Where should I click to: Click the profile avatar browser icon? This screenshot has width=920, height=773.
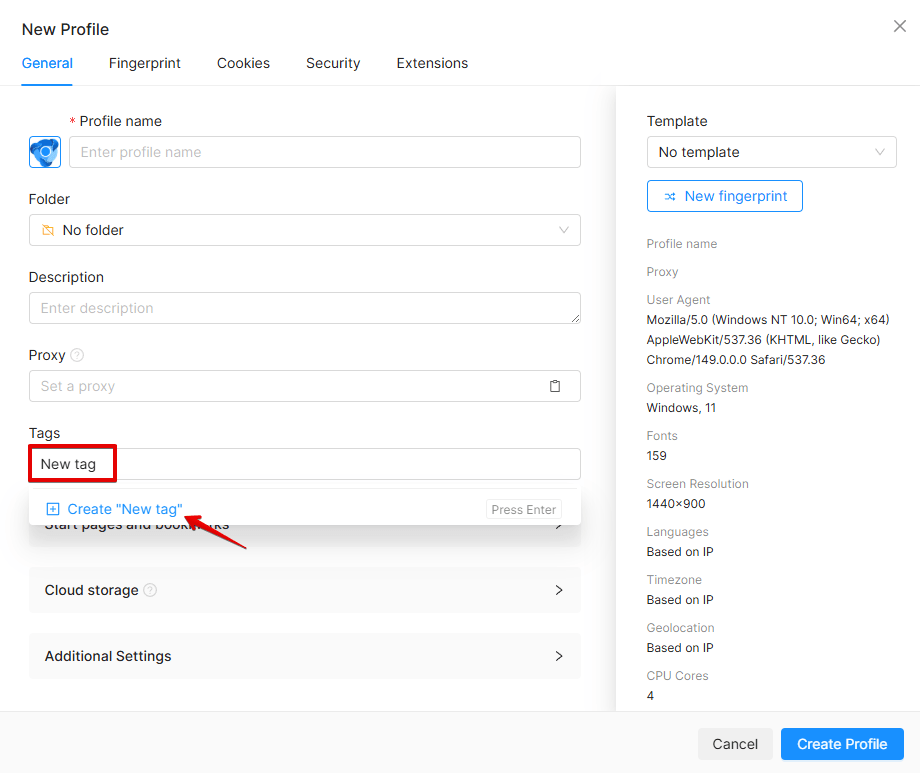coord(45,152)
